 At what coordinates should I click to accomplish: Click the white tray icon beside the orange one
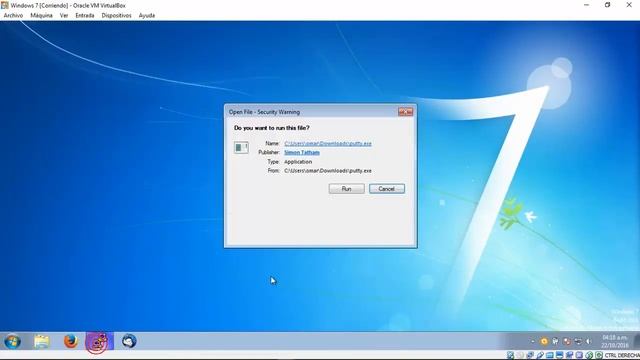click(x=556, y=341)
